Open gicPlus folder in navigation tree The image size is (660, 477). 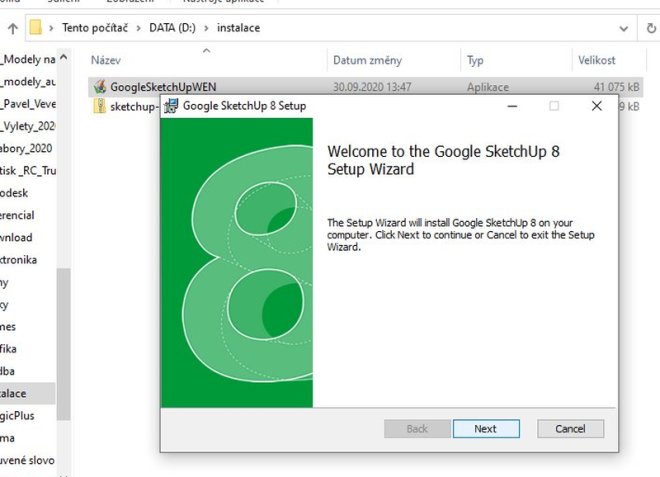[17, 416]
